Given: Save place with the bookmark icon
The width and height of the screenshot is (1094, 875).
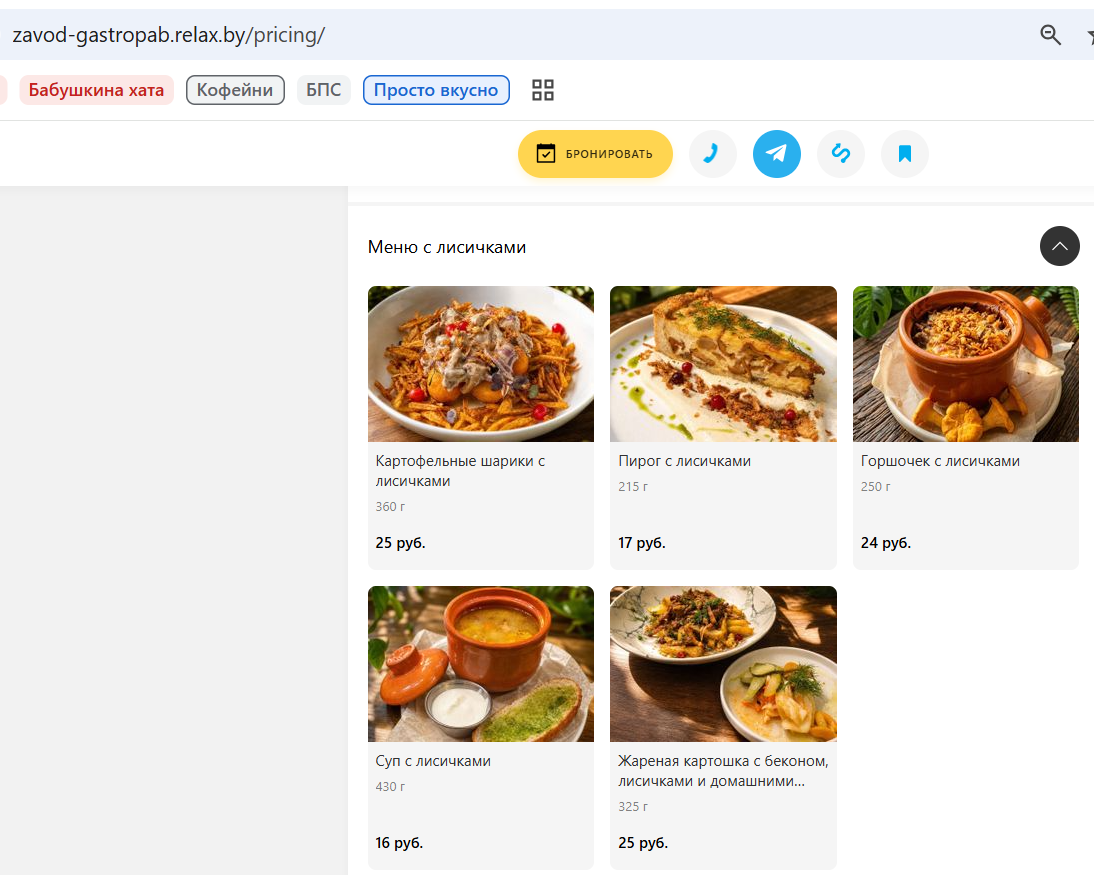Looking at the screenshot, I should pos(905,154).
